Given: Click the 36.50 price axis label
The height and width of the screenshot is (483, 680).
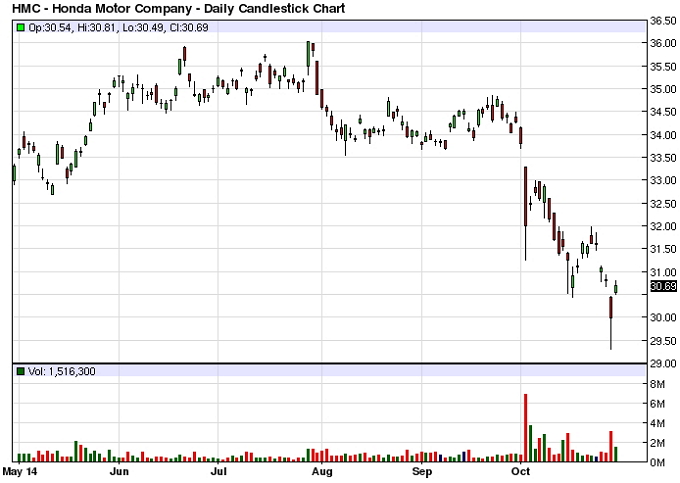Looking at the screenshot, I should coord(663,20).
